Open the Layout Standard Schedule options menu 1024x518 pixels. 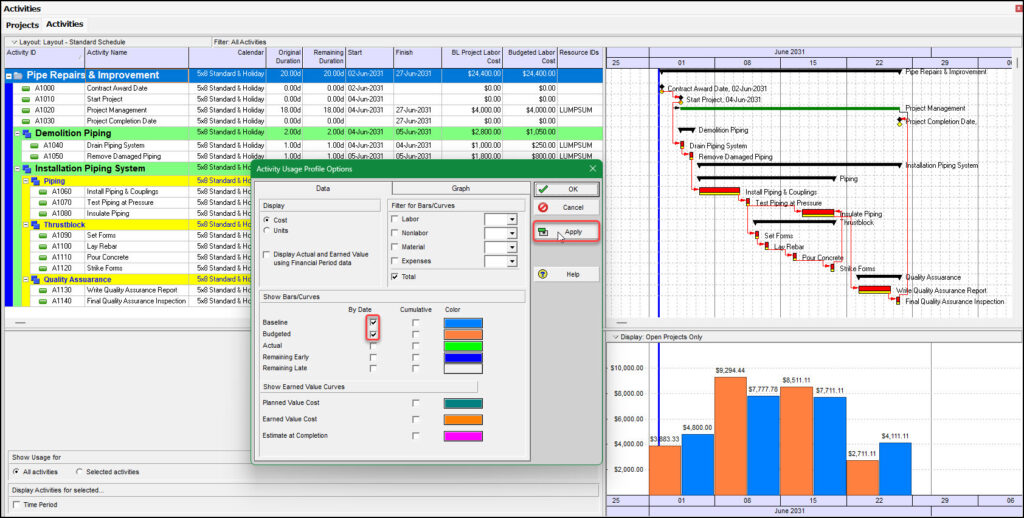pyautogui.click(x=14, y=42)
